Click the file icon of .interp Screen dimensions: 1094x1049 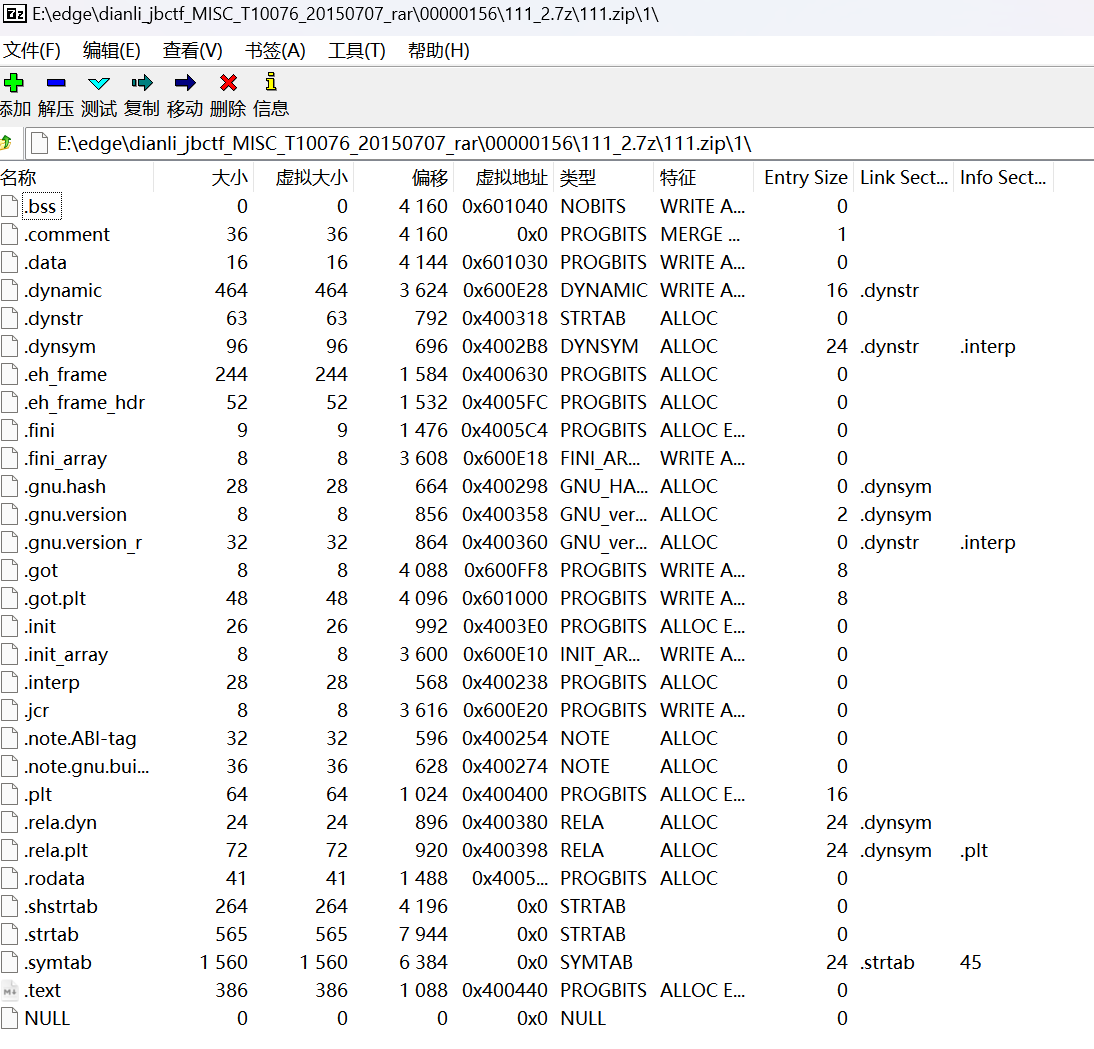10,682
